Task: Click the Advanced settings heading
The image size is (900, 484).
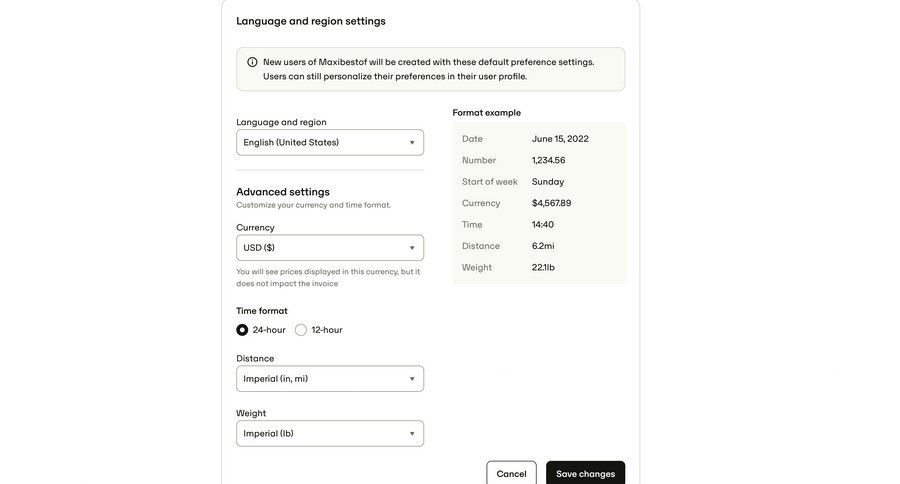Action: click(x=283, y=192)
